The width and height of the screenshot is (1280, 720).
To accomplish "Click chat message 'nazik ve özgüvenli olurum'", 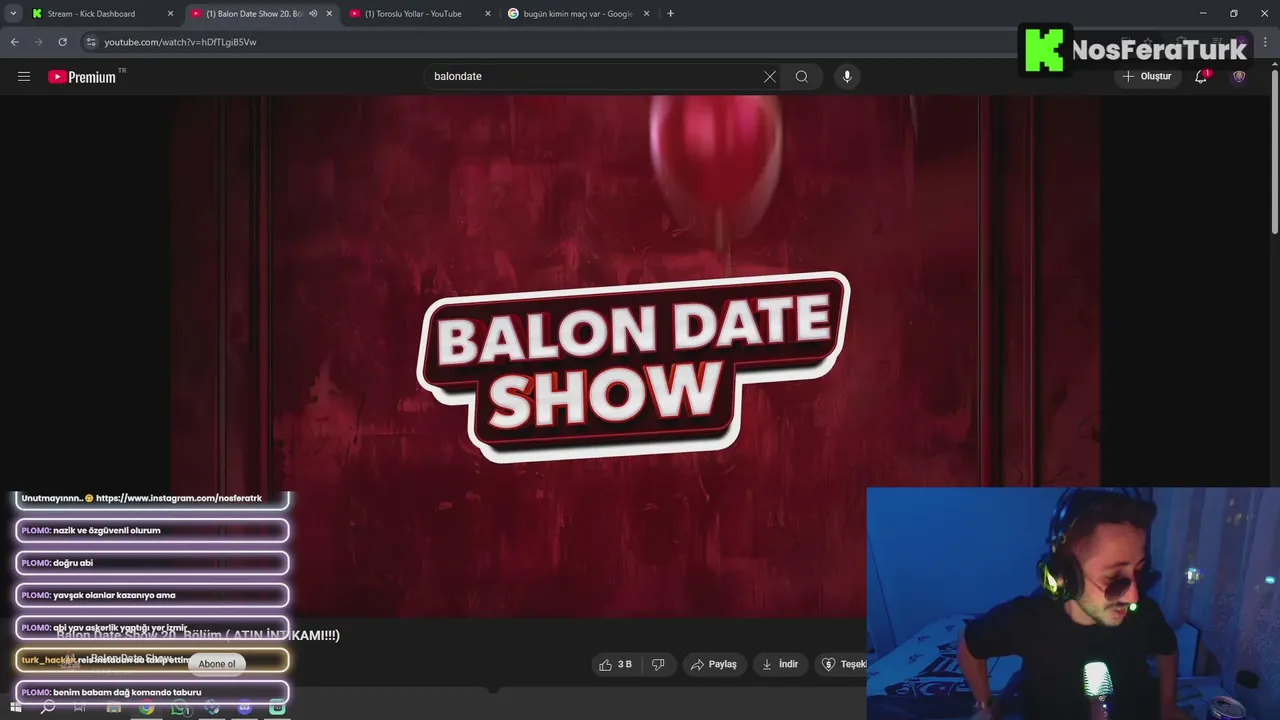I will click(152, 531).
